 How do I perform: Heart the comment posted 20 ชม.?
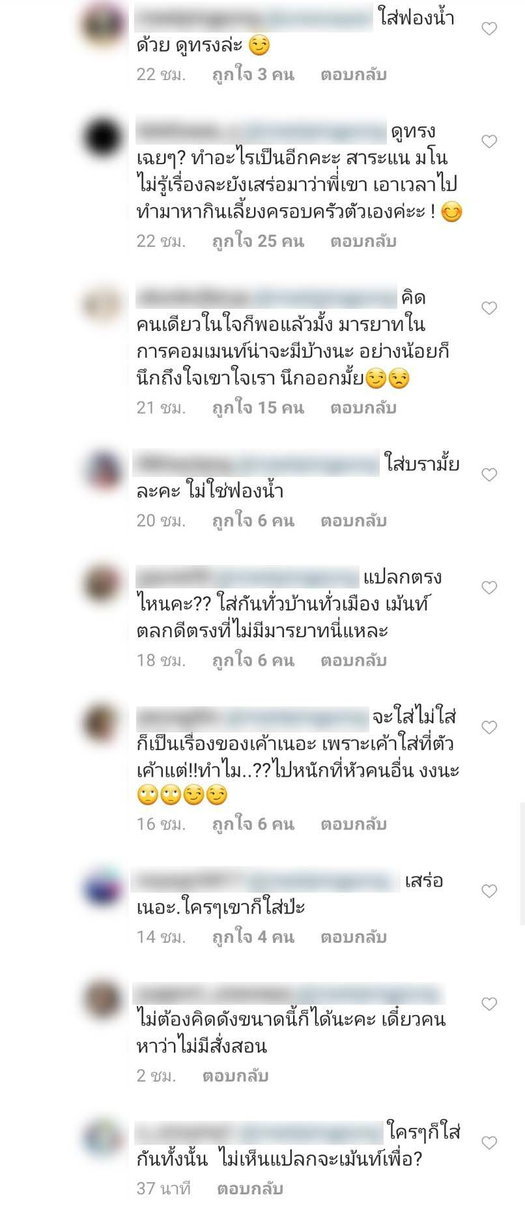pyautogui.click(x=489, y=474)
